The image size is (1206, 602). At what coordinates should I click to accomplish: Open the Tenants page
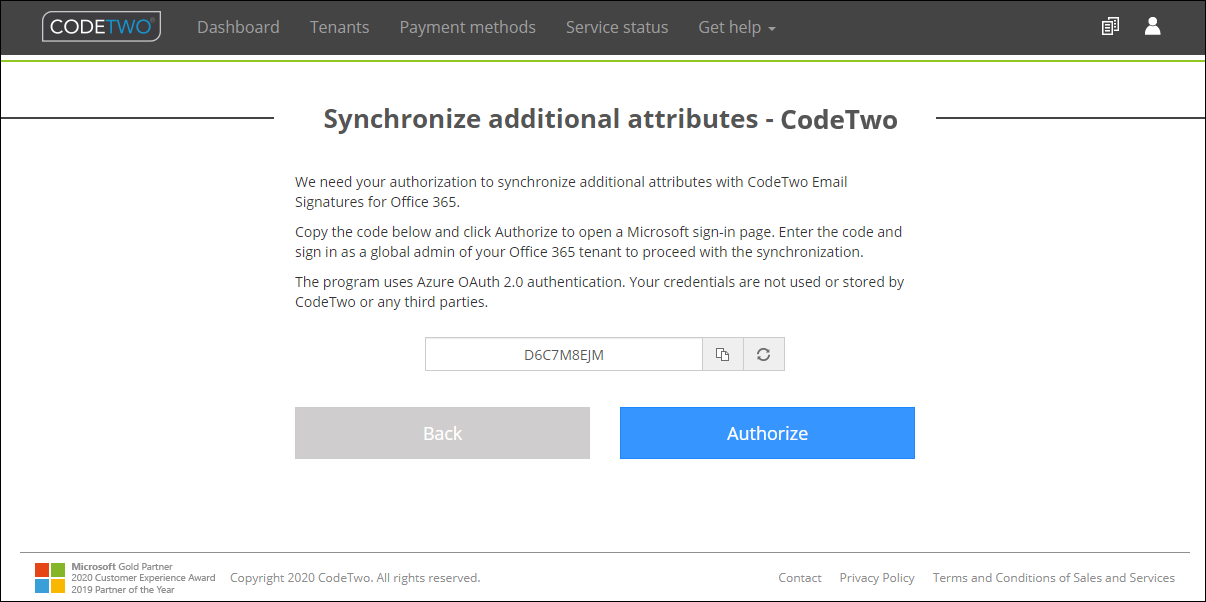339,27
